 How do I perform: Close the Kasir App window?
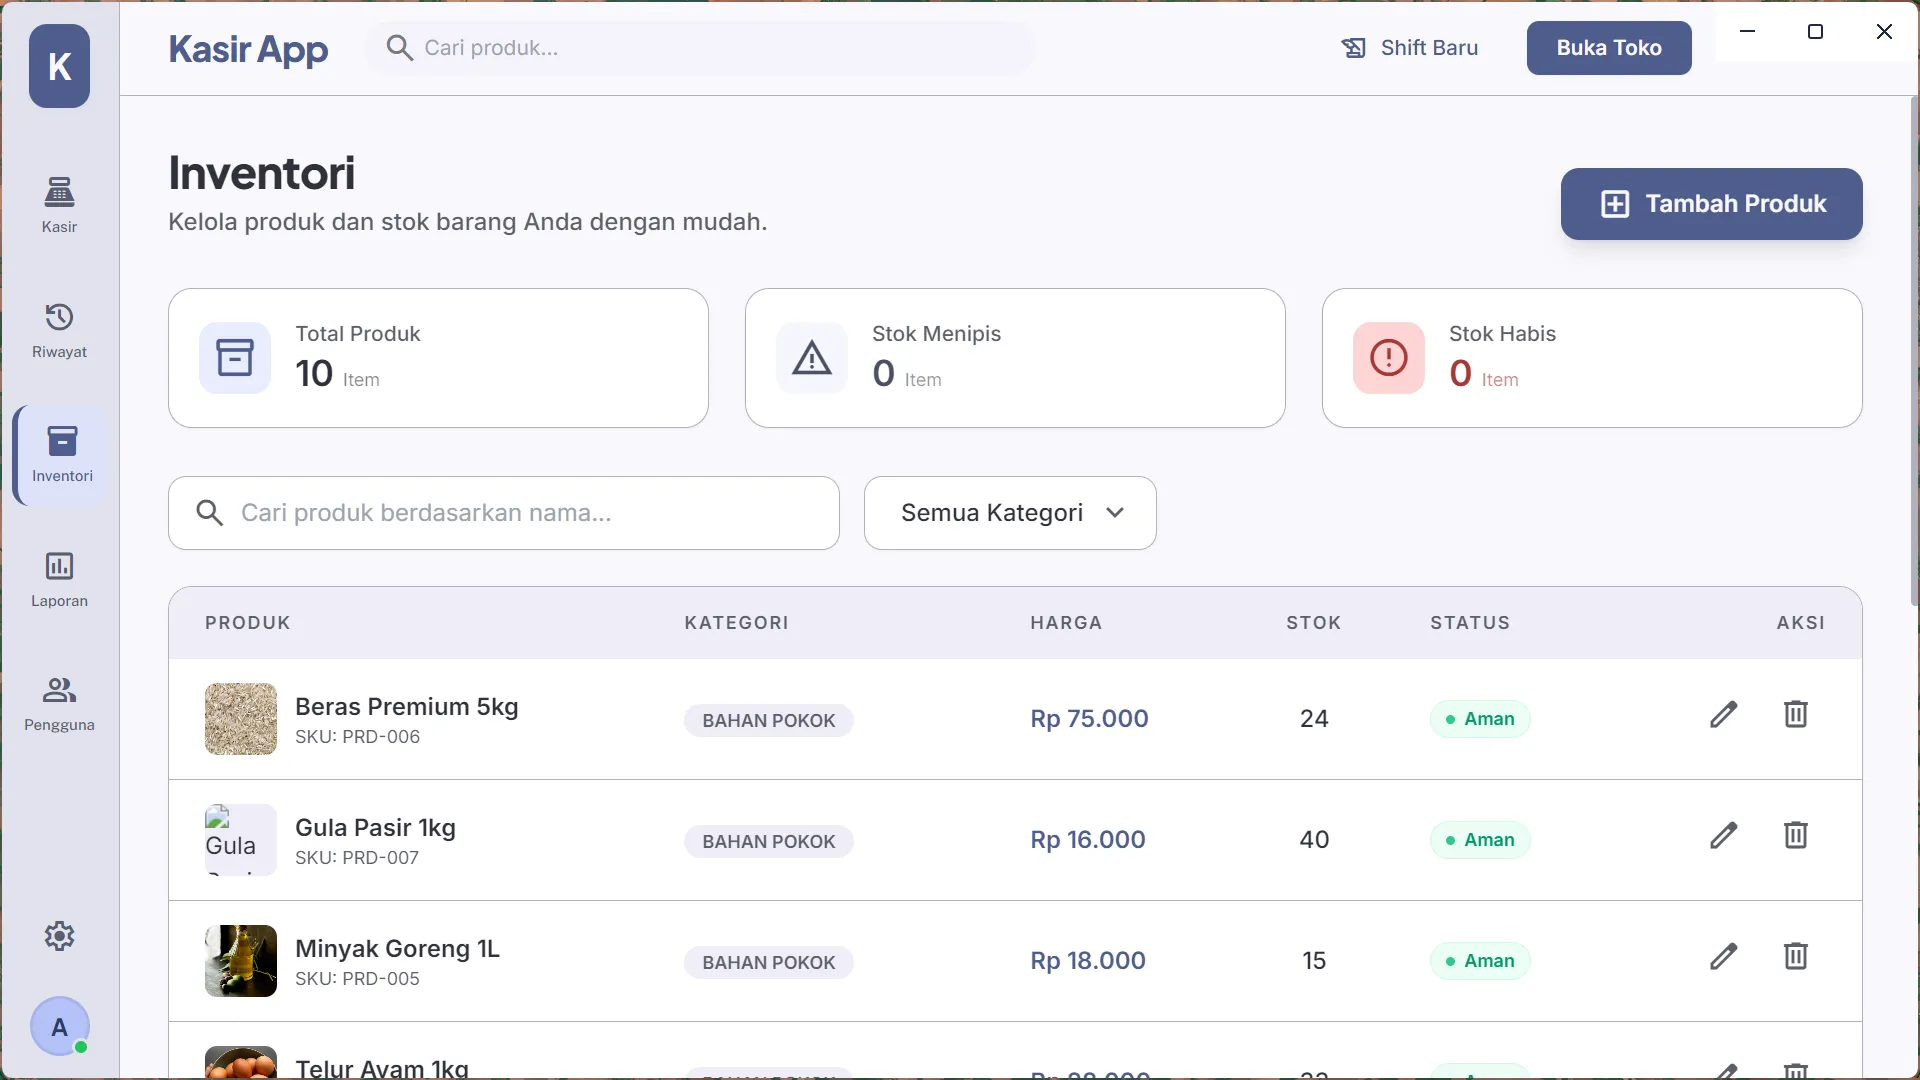tap(1884, 31)
